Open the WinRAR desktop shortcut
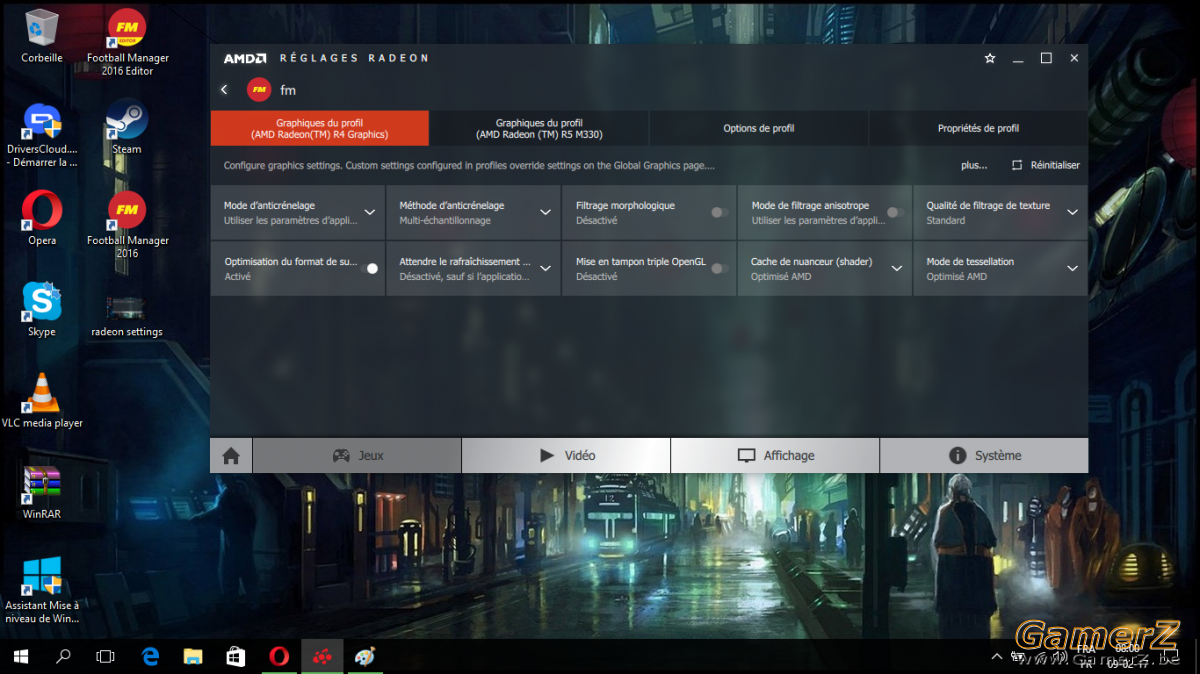The image size is (1200, 674). (x=42, y=492)
